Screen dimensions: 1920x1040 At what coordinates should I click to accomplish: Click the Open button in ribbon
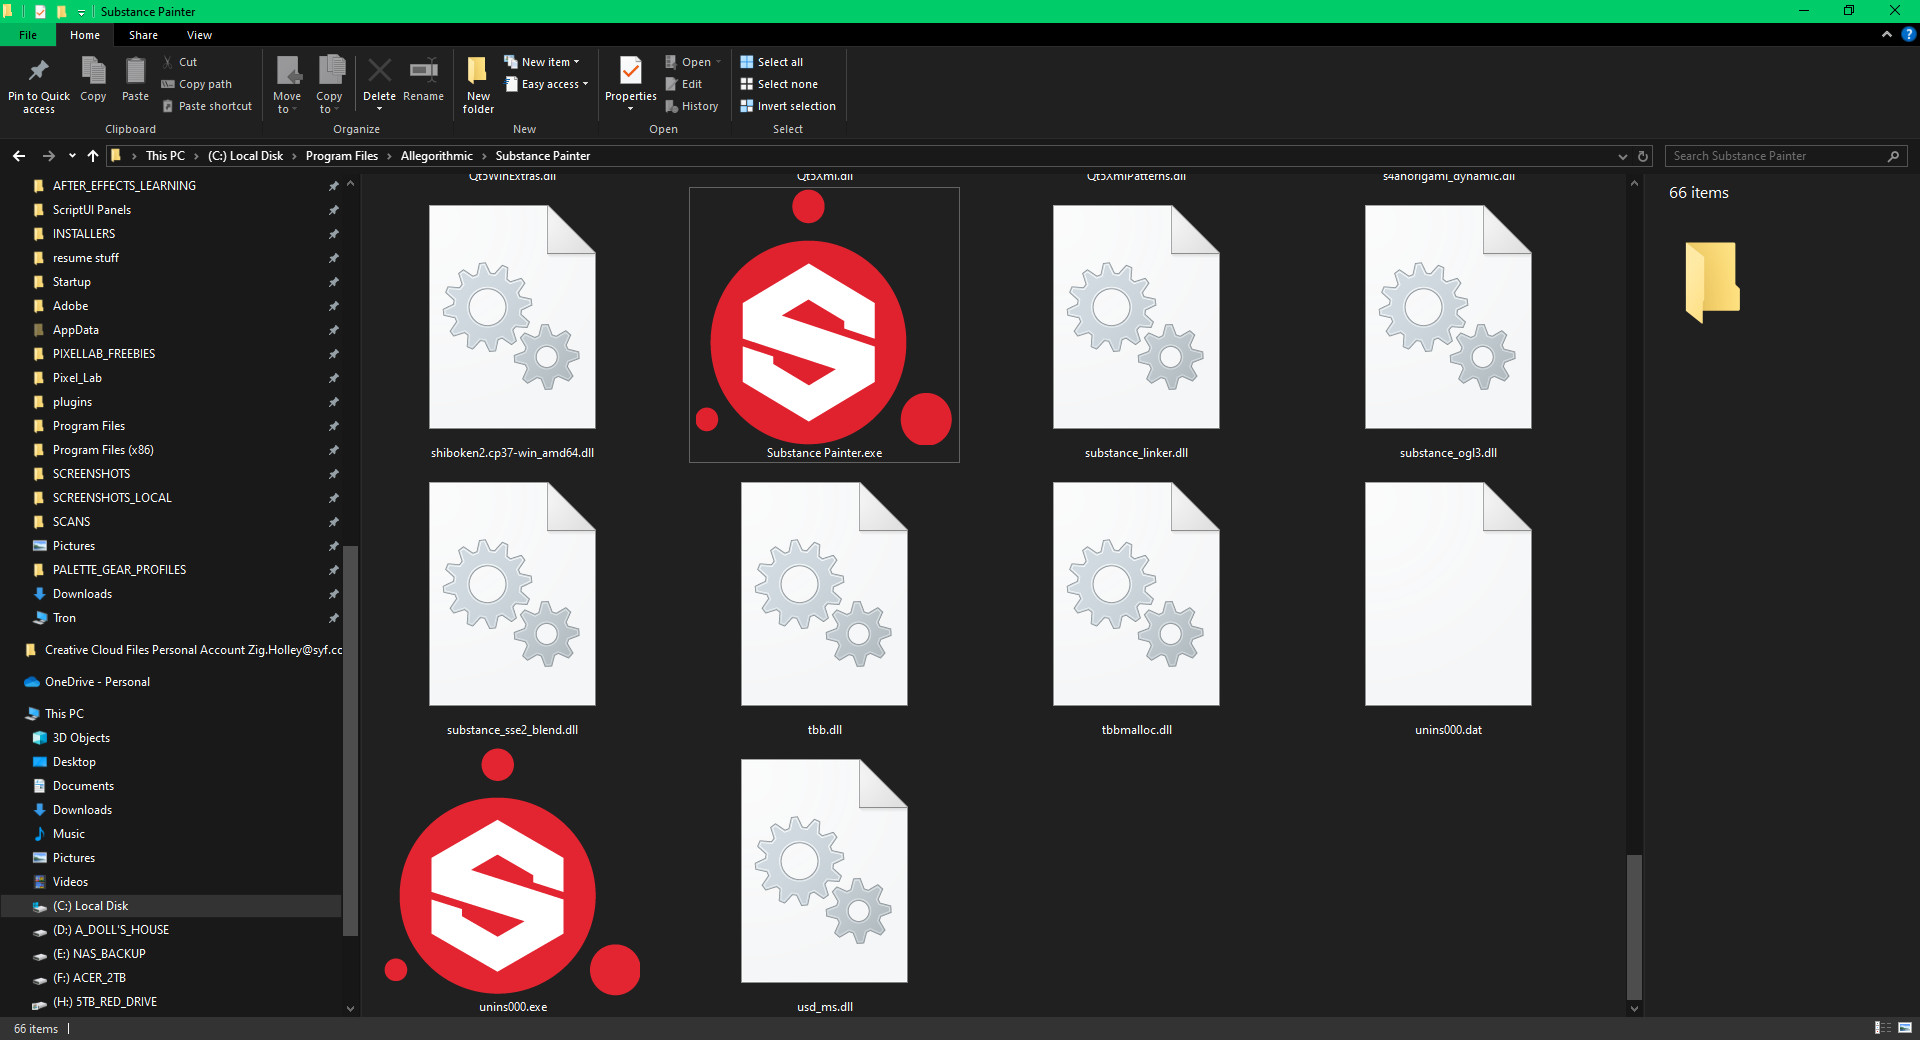tap(693, 62)
